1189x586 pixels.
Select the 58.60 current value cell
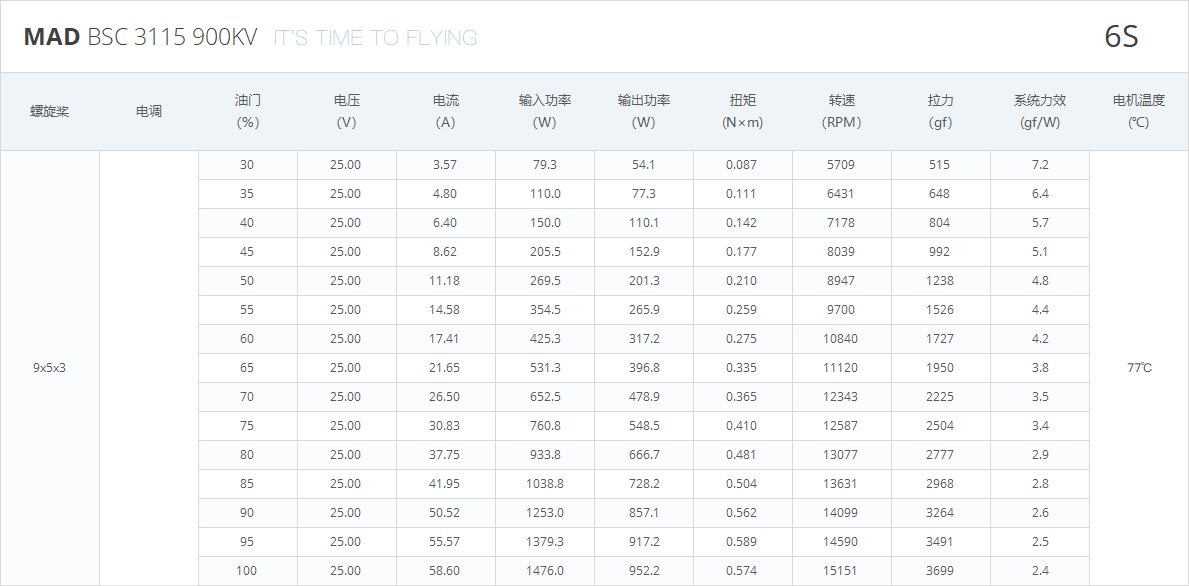[444, 571]
